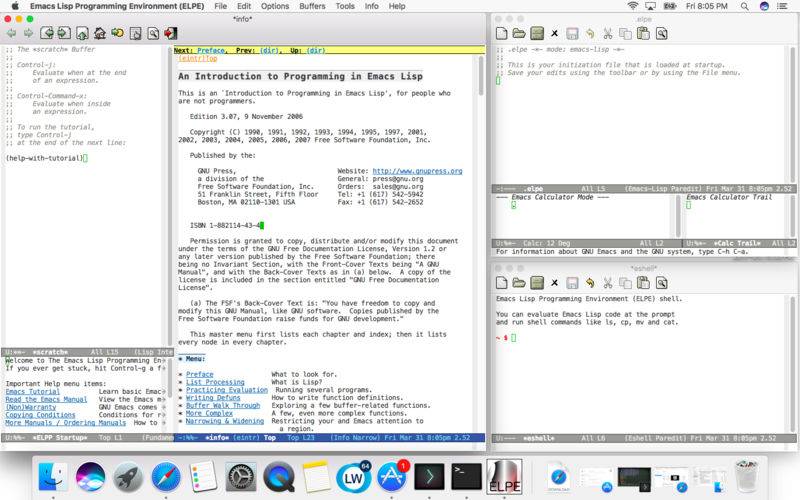This screenshot has height=500, width=800.
Task: Open the Options menu
Action: point(275,6)
